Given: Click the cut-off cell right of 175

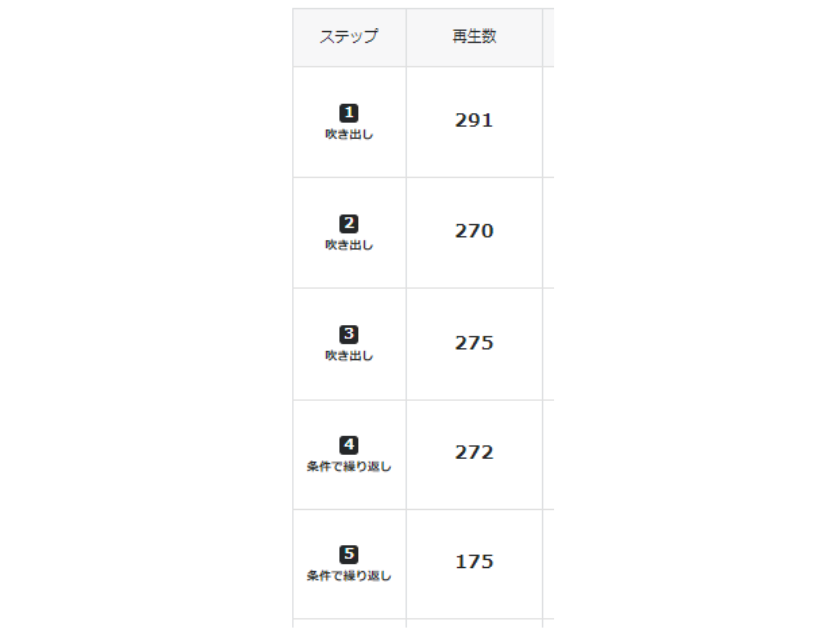Looking at the screenshot, I should click(548, 563).
